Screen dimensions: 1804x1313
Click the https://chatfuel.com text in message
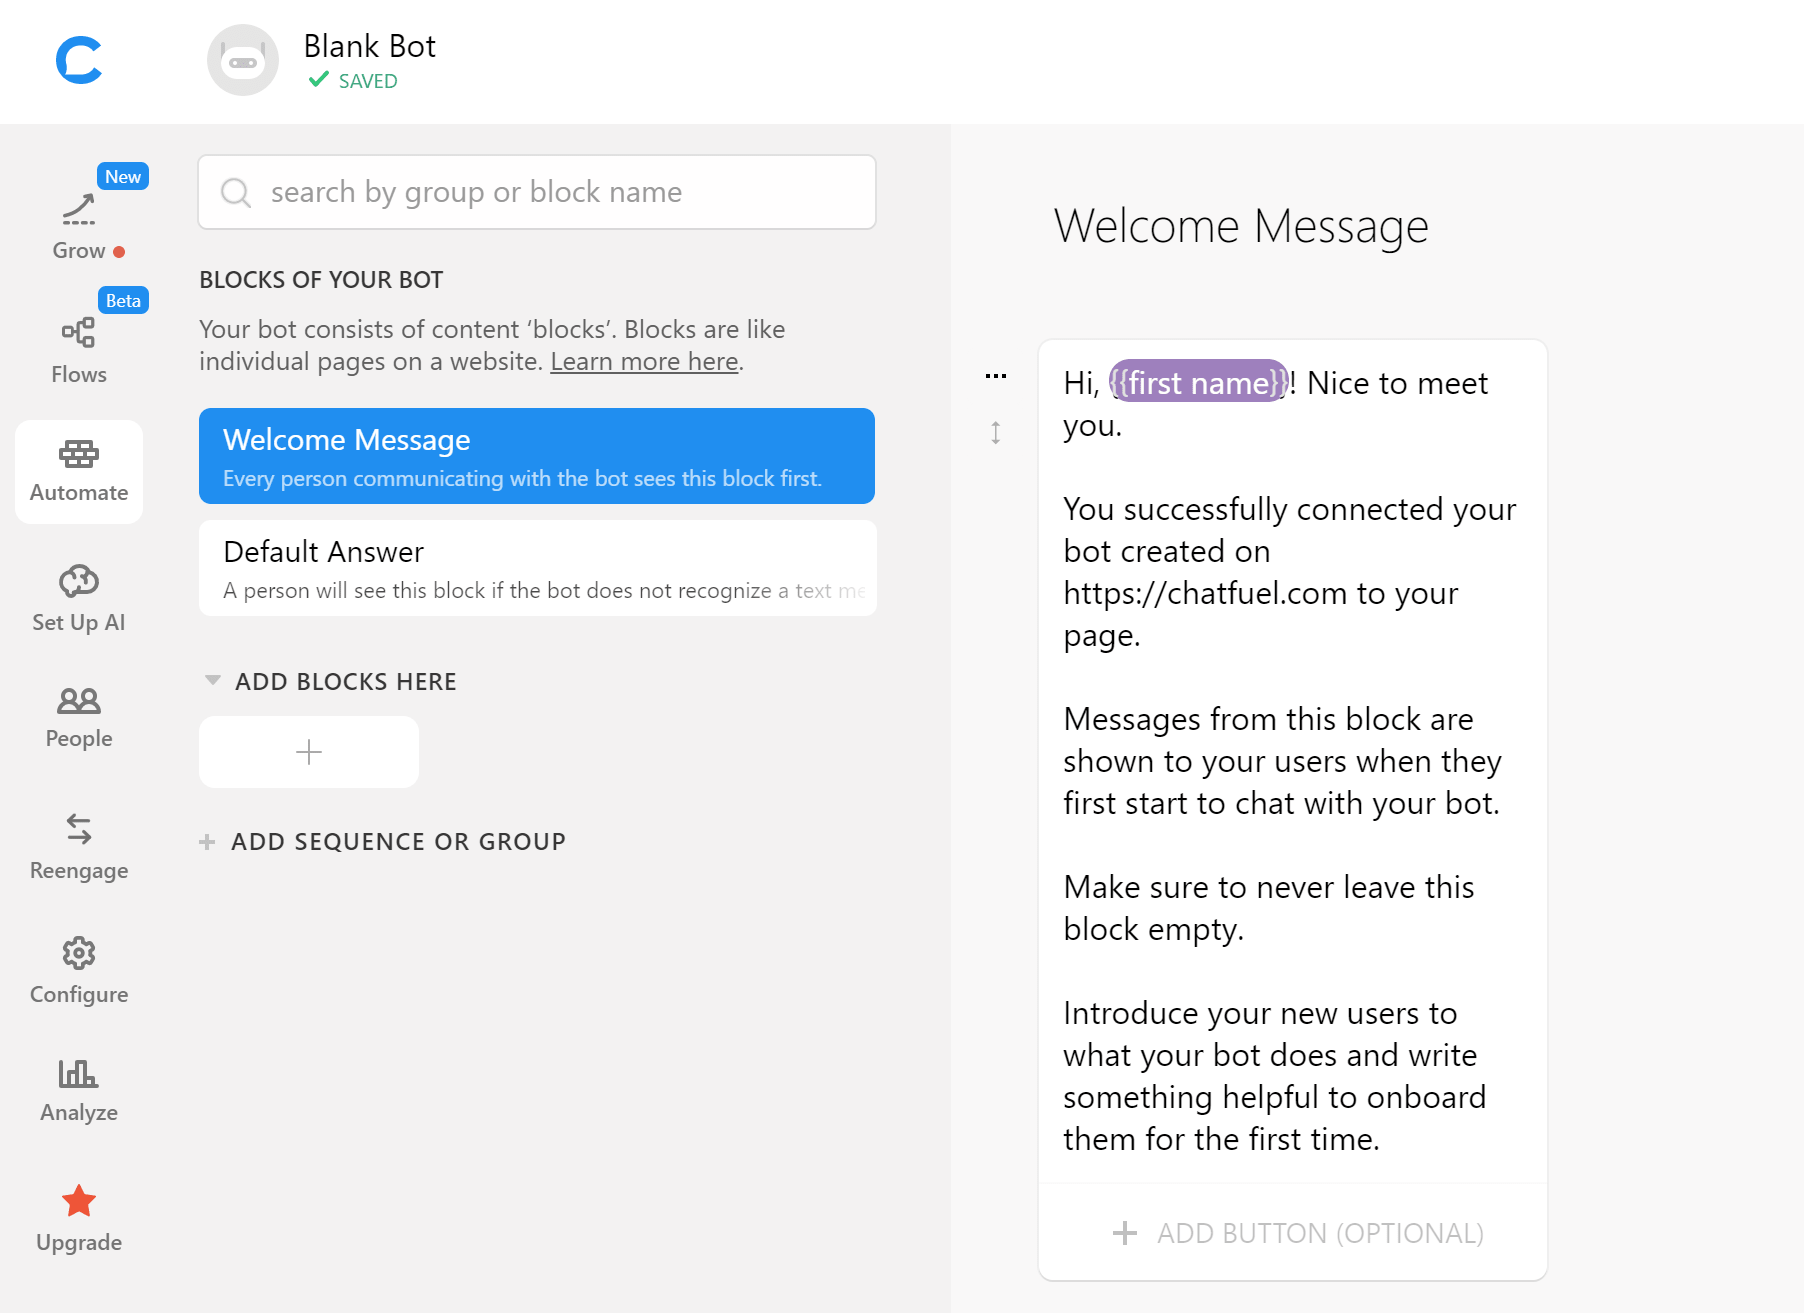click(1205, 593)
